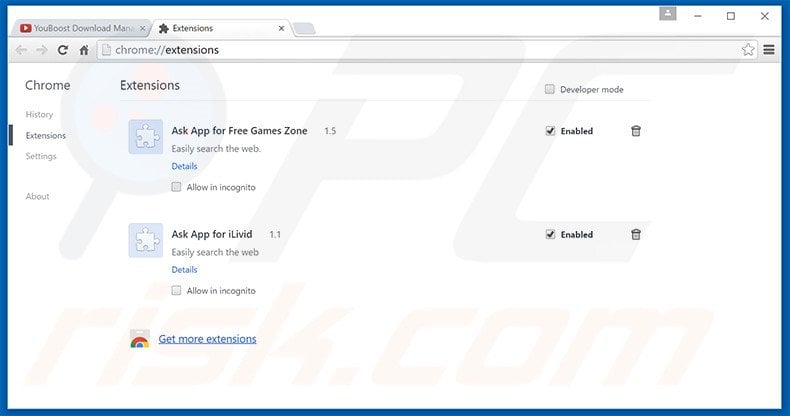Viewport: 790px width, 416px height.
Task: Select the Extensions browser tab
Action: point(222,28)
